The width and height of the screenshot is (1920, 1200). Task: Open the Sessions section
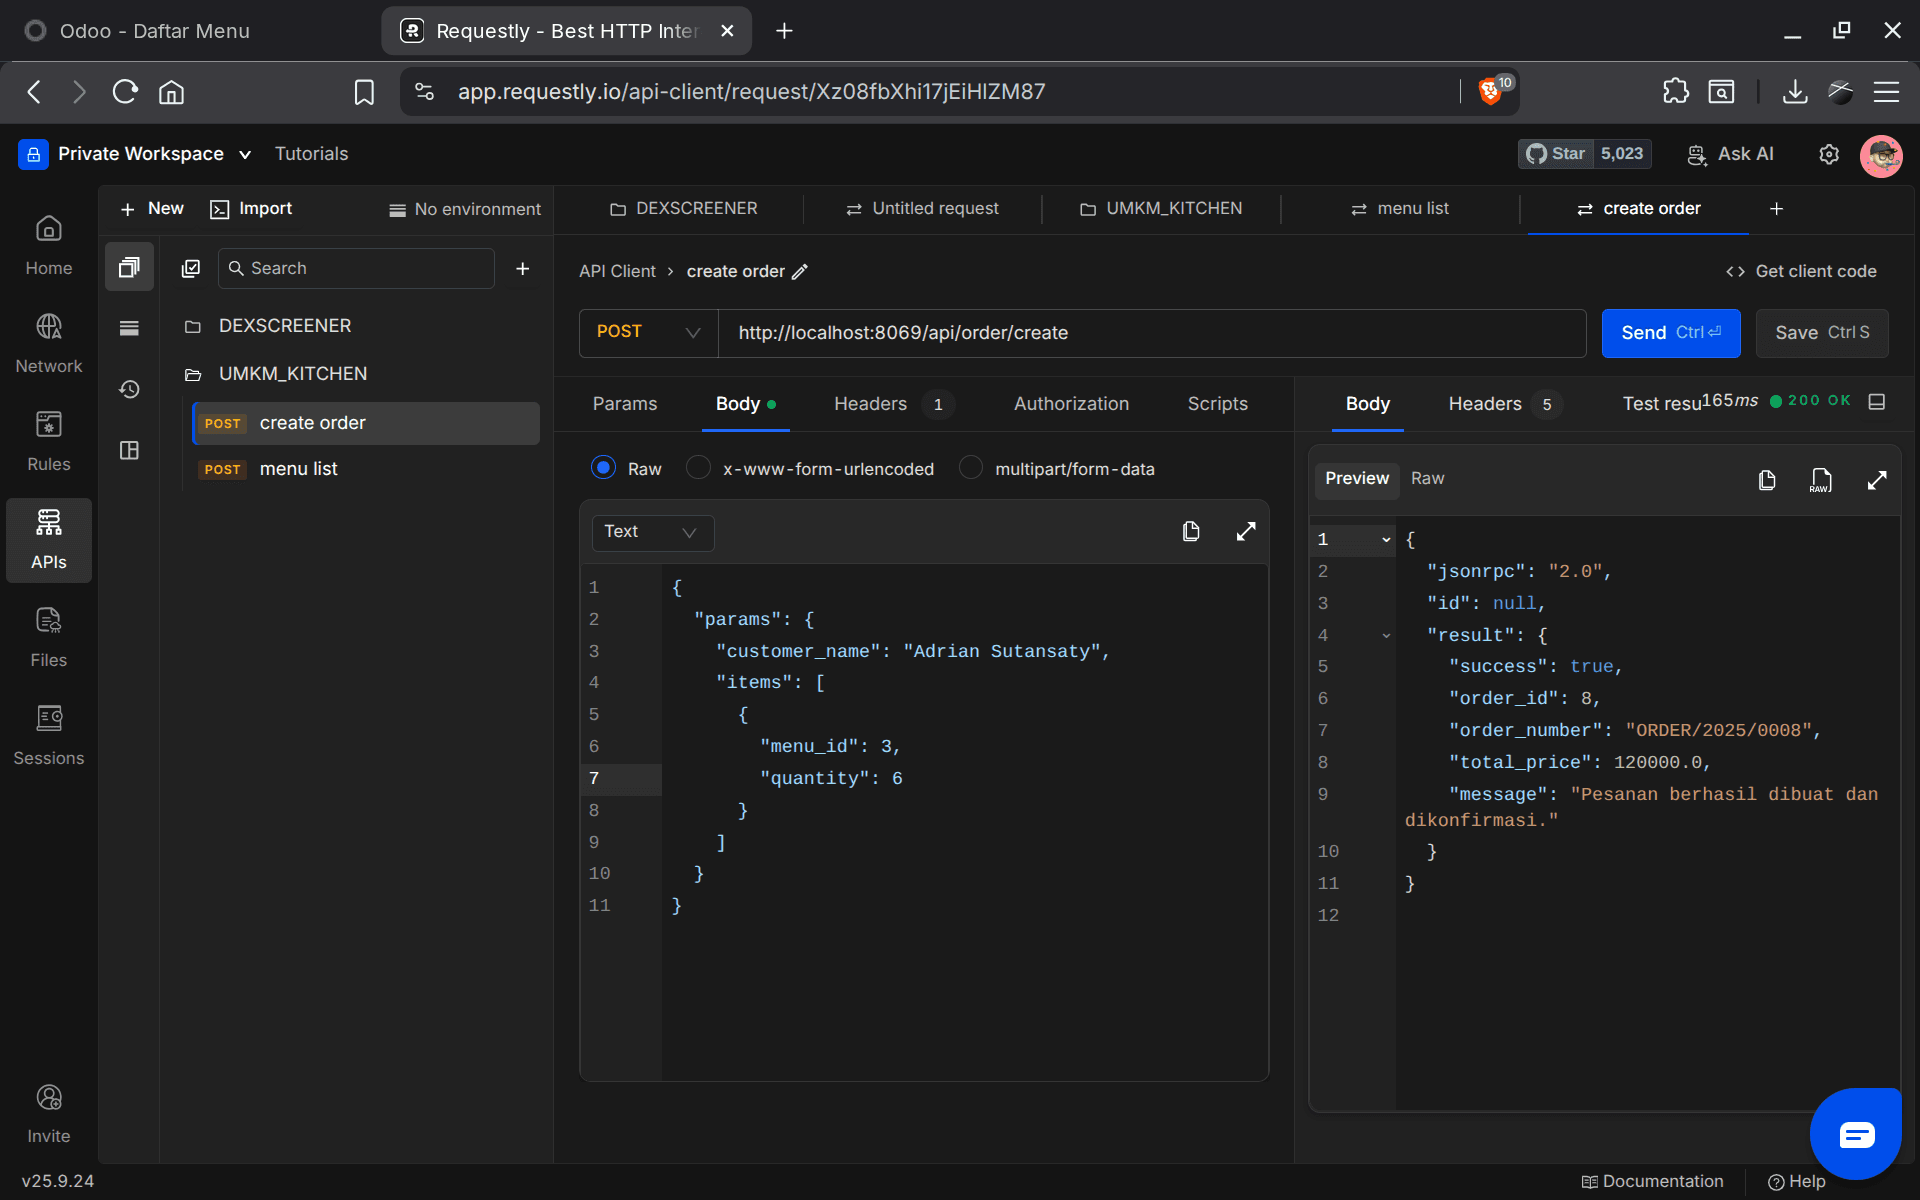tap(48, 736)
